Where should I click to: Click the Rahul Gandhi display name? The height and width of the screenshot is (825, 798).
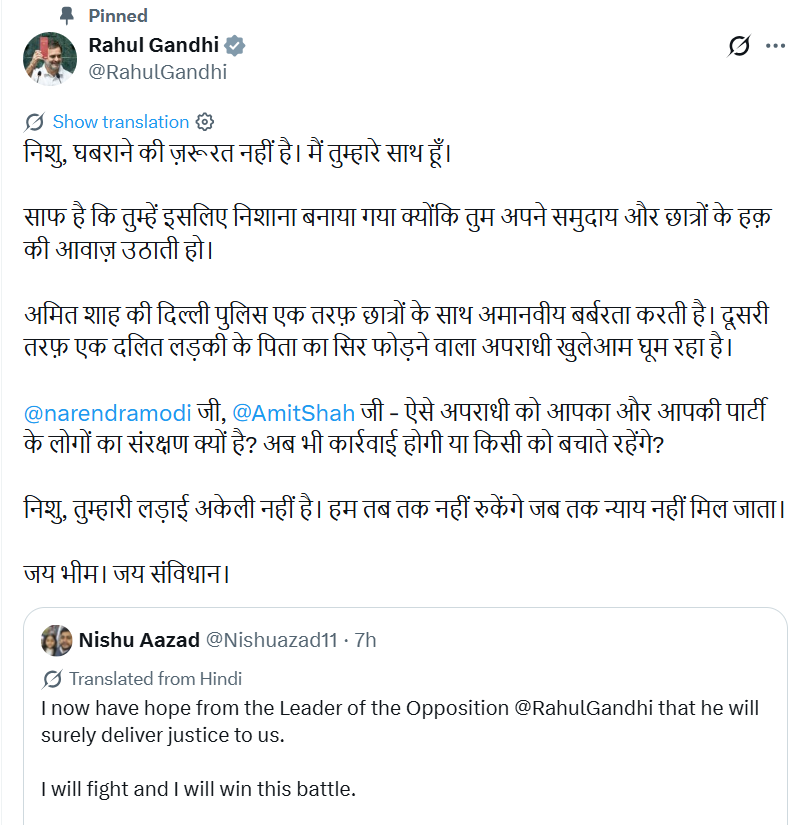click(154, 45)
